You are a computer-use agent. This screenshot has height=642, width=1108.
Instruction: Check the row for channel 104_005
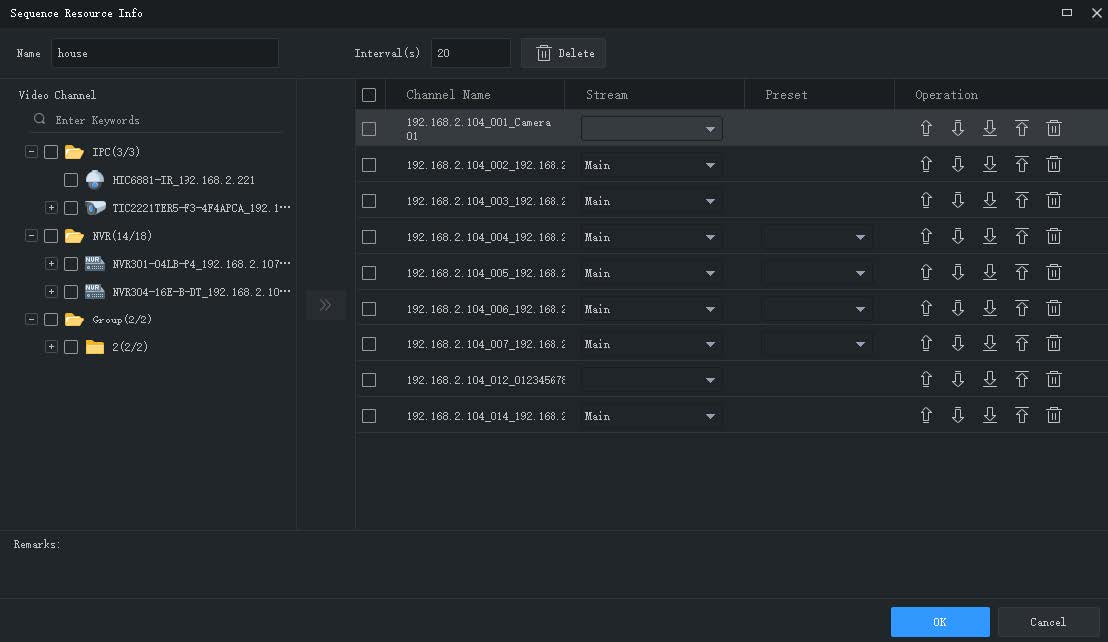point(369,273)
